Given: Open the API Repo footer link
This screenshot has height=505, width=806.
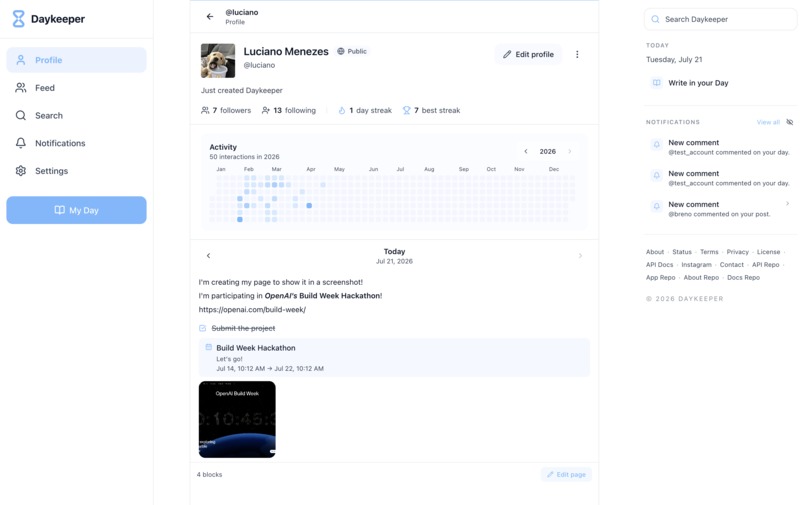Looking at the screenshot, I should pos(765,265).
